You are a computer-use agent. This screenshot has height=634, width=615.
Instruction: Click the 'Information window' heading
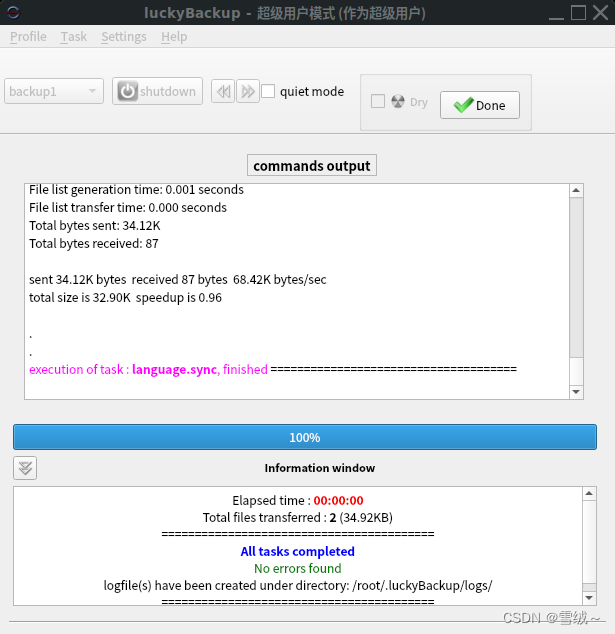[x=319, y=468]
